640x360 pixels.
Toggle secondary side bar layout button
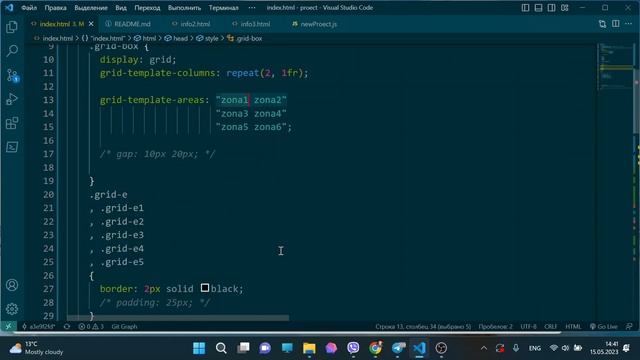coord(551,8)
